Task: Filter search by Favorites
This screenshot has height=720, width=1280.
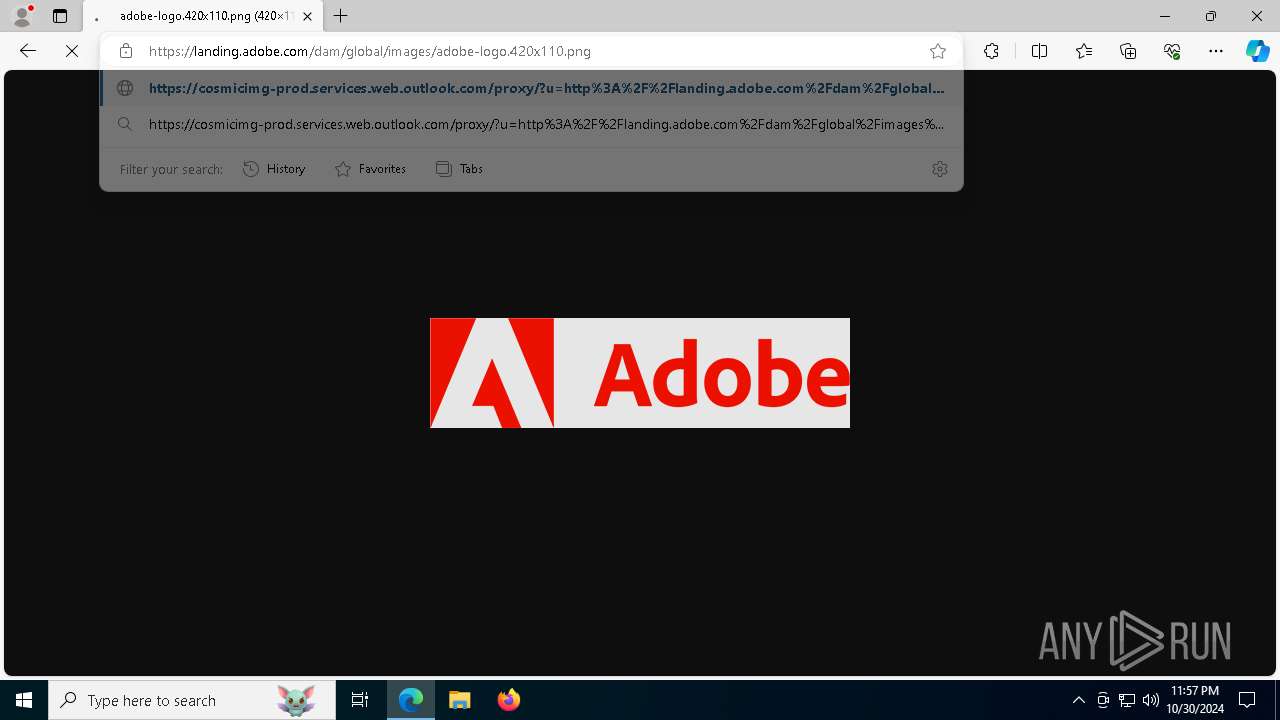Action: coord(370,169)
